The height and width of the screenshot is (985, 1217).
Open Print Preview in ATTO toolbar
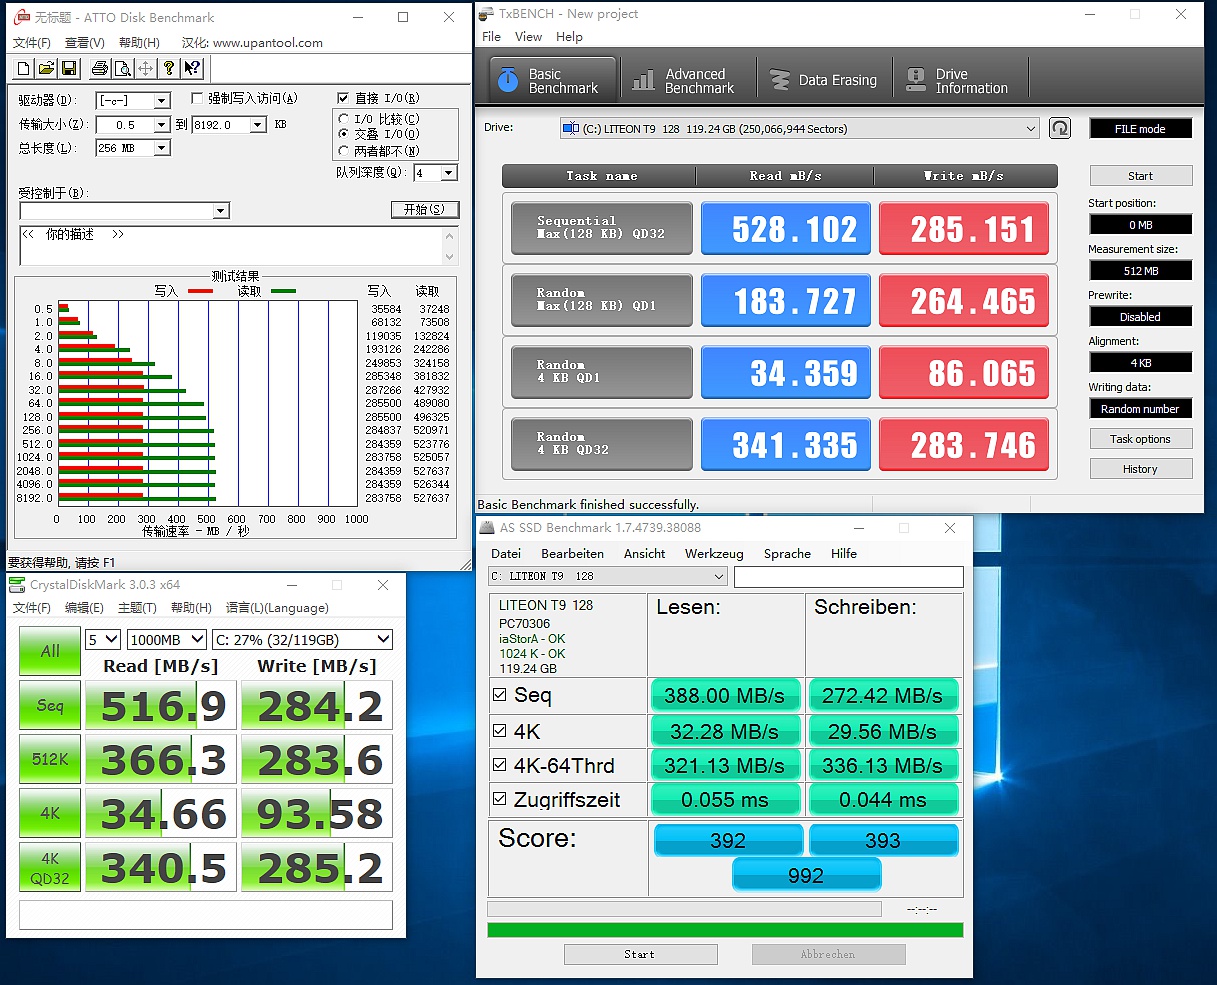coord(122,68)
